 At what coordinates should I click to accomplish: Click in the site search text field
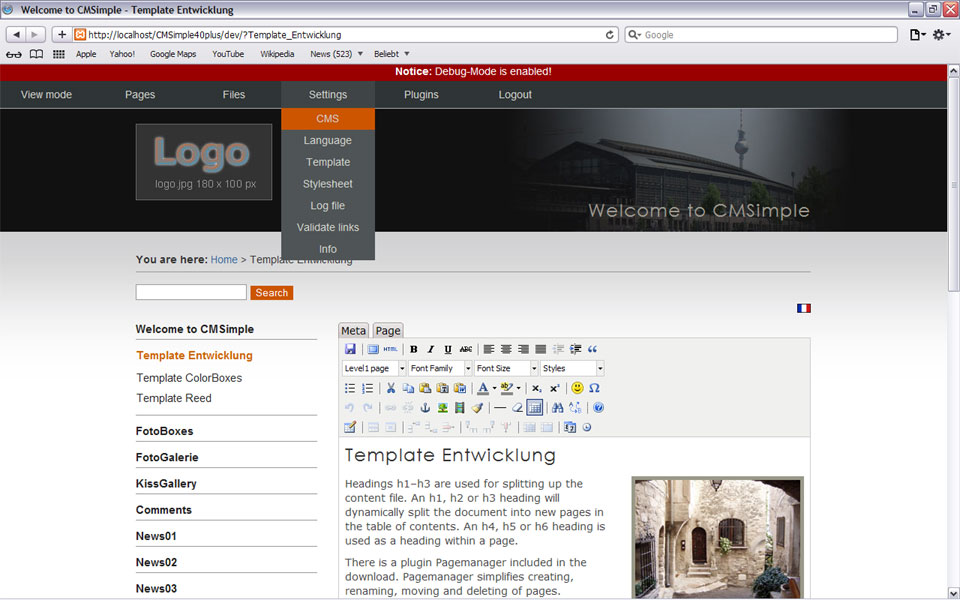pos(191,292)
